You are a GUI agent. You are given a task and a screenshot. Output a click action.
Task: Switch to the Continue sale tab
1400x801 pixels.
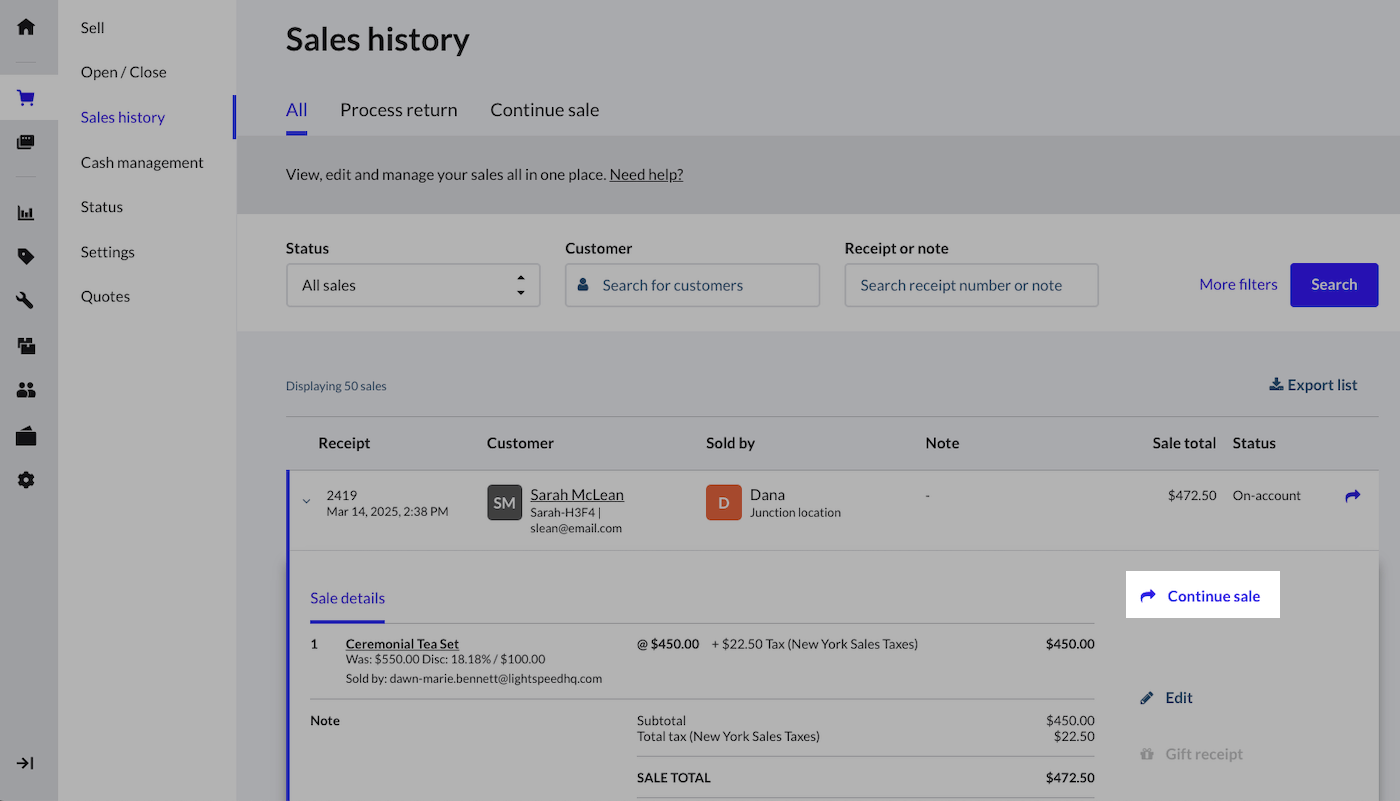tap(544, 110)
